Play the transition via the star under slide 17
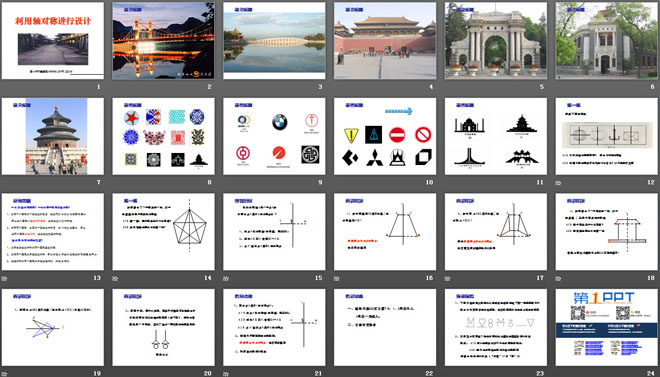 [x=448, y=279]
